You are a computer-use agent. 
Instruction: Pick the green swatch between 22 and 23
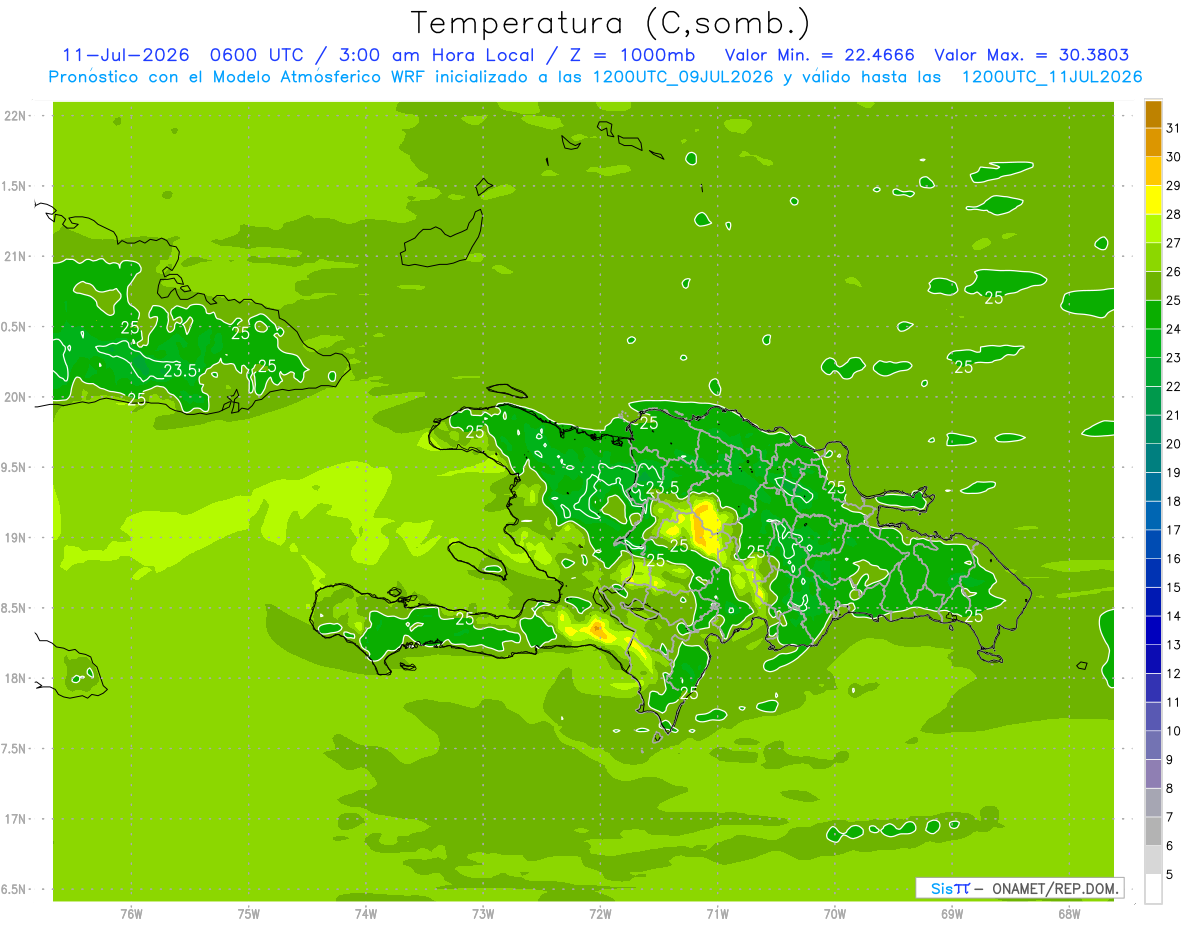(x=1153, y=372)
